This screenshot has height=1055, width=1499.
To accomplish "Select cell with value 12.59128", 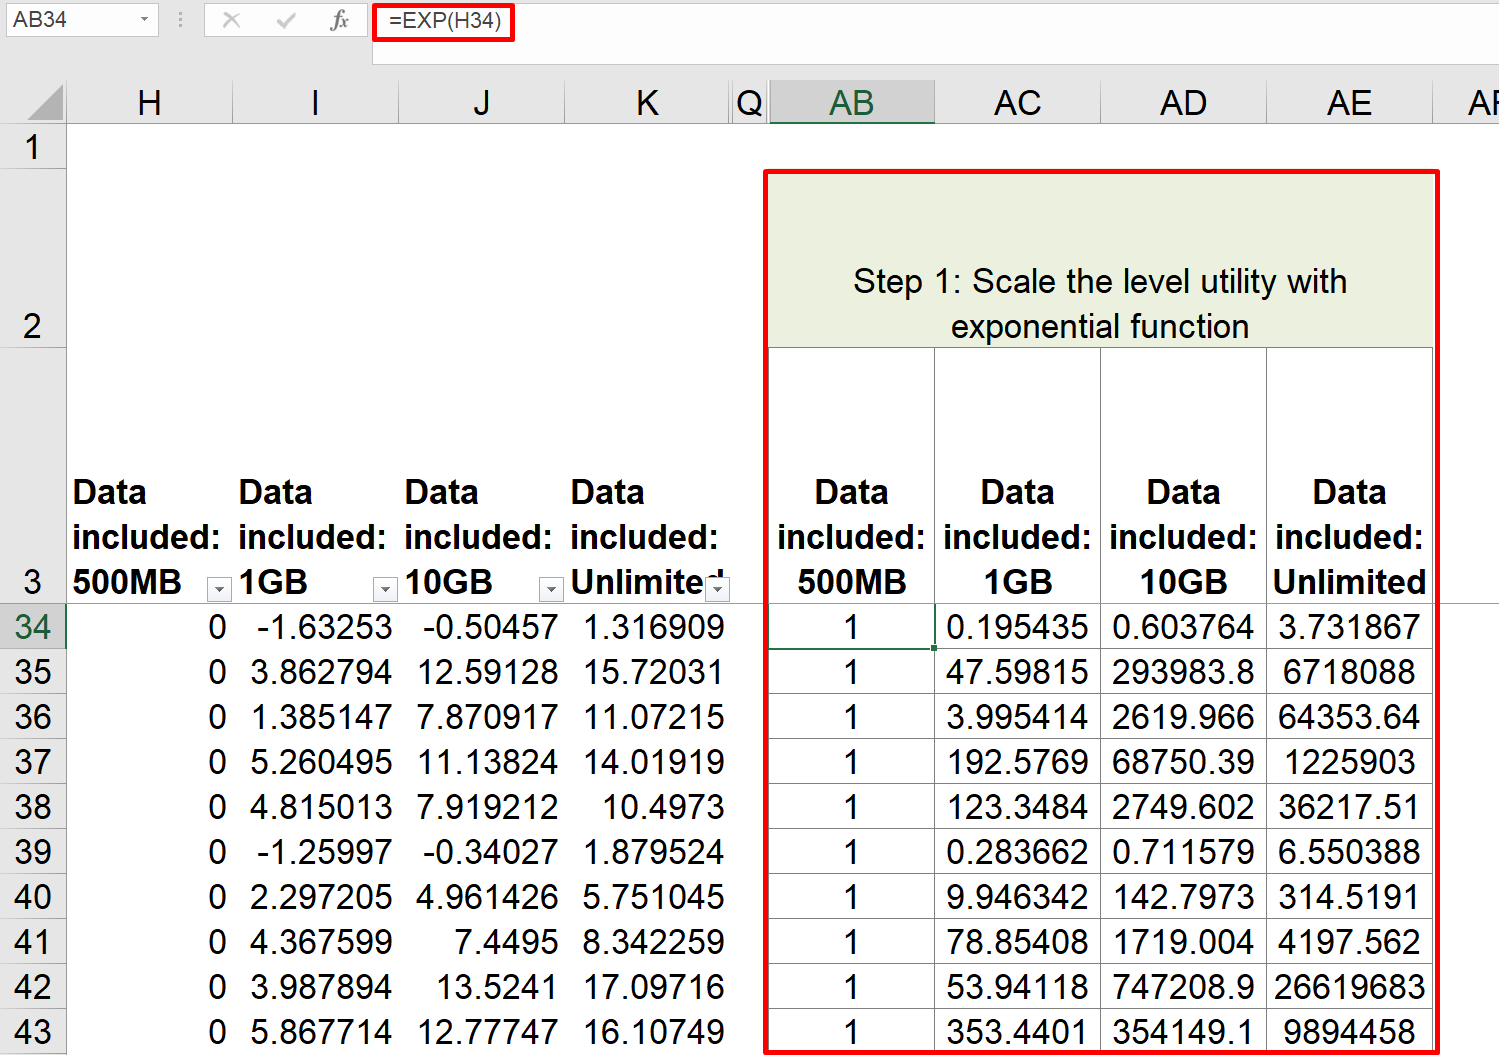I will pyautogui.click(x=482, y=672).
